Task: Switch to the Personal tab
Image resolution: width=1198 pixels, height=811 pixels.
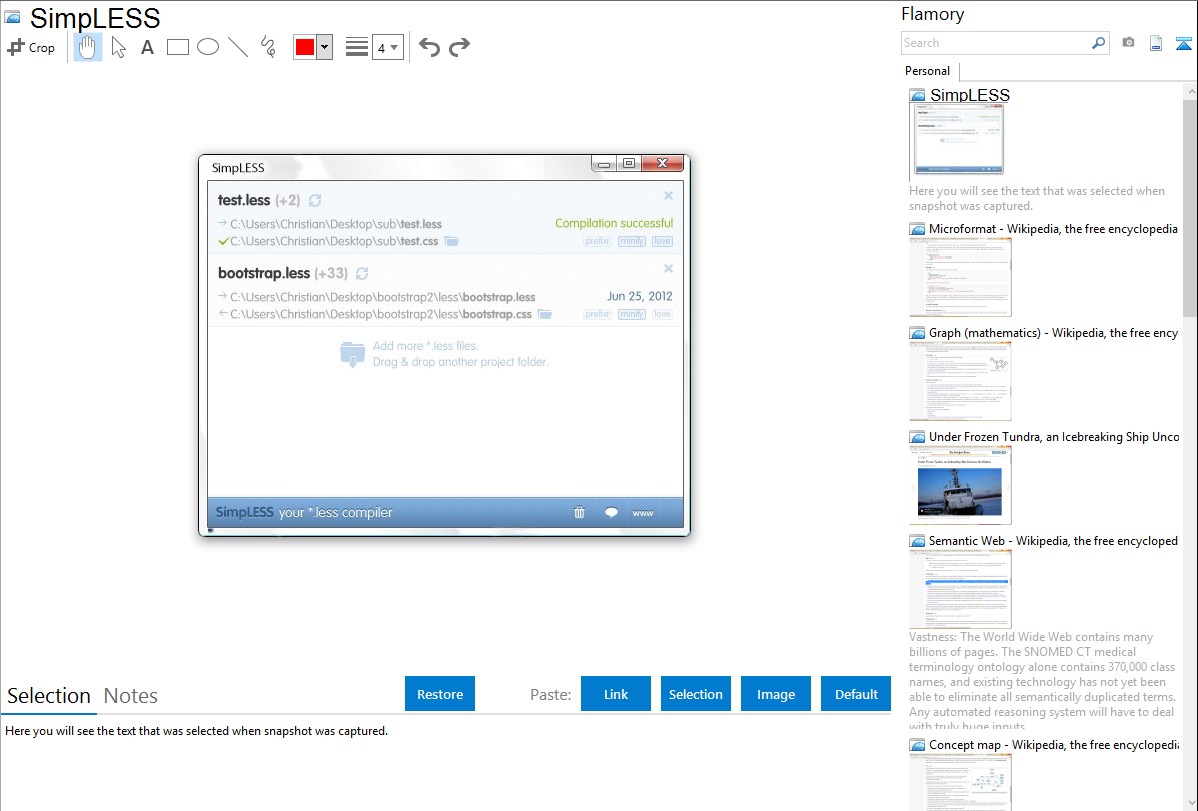Action: [928, 70]
